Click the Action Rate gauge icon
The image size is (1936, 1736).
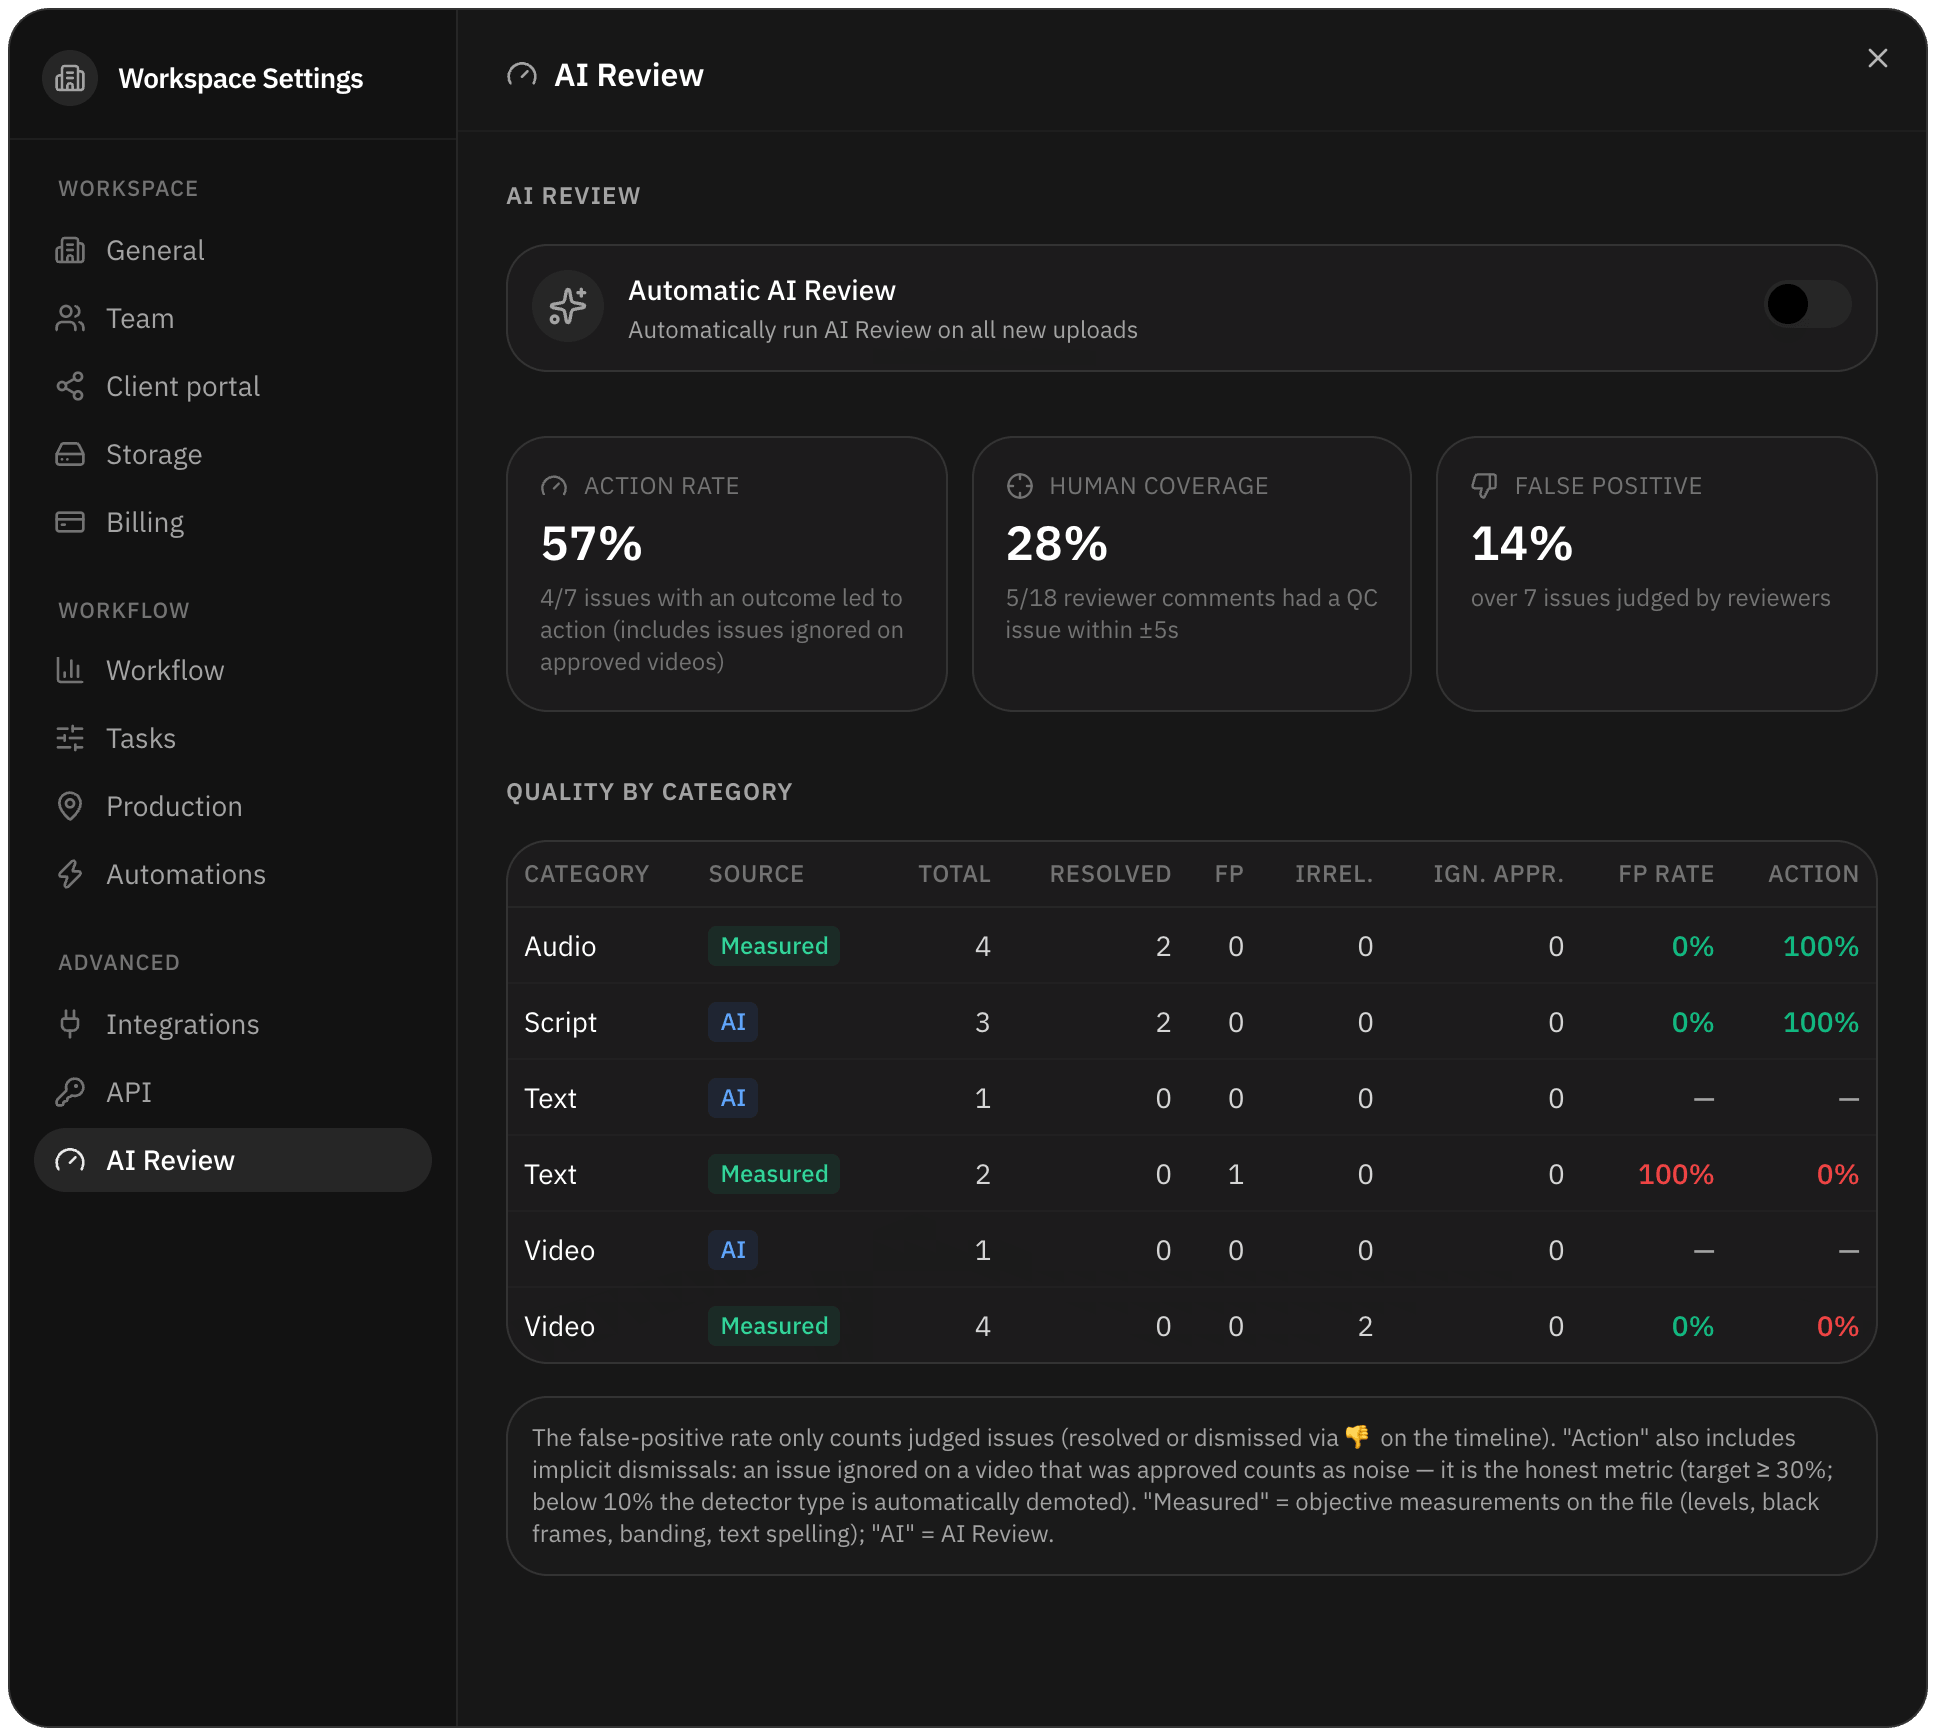click(554, 486)
